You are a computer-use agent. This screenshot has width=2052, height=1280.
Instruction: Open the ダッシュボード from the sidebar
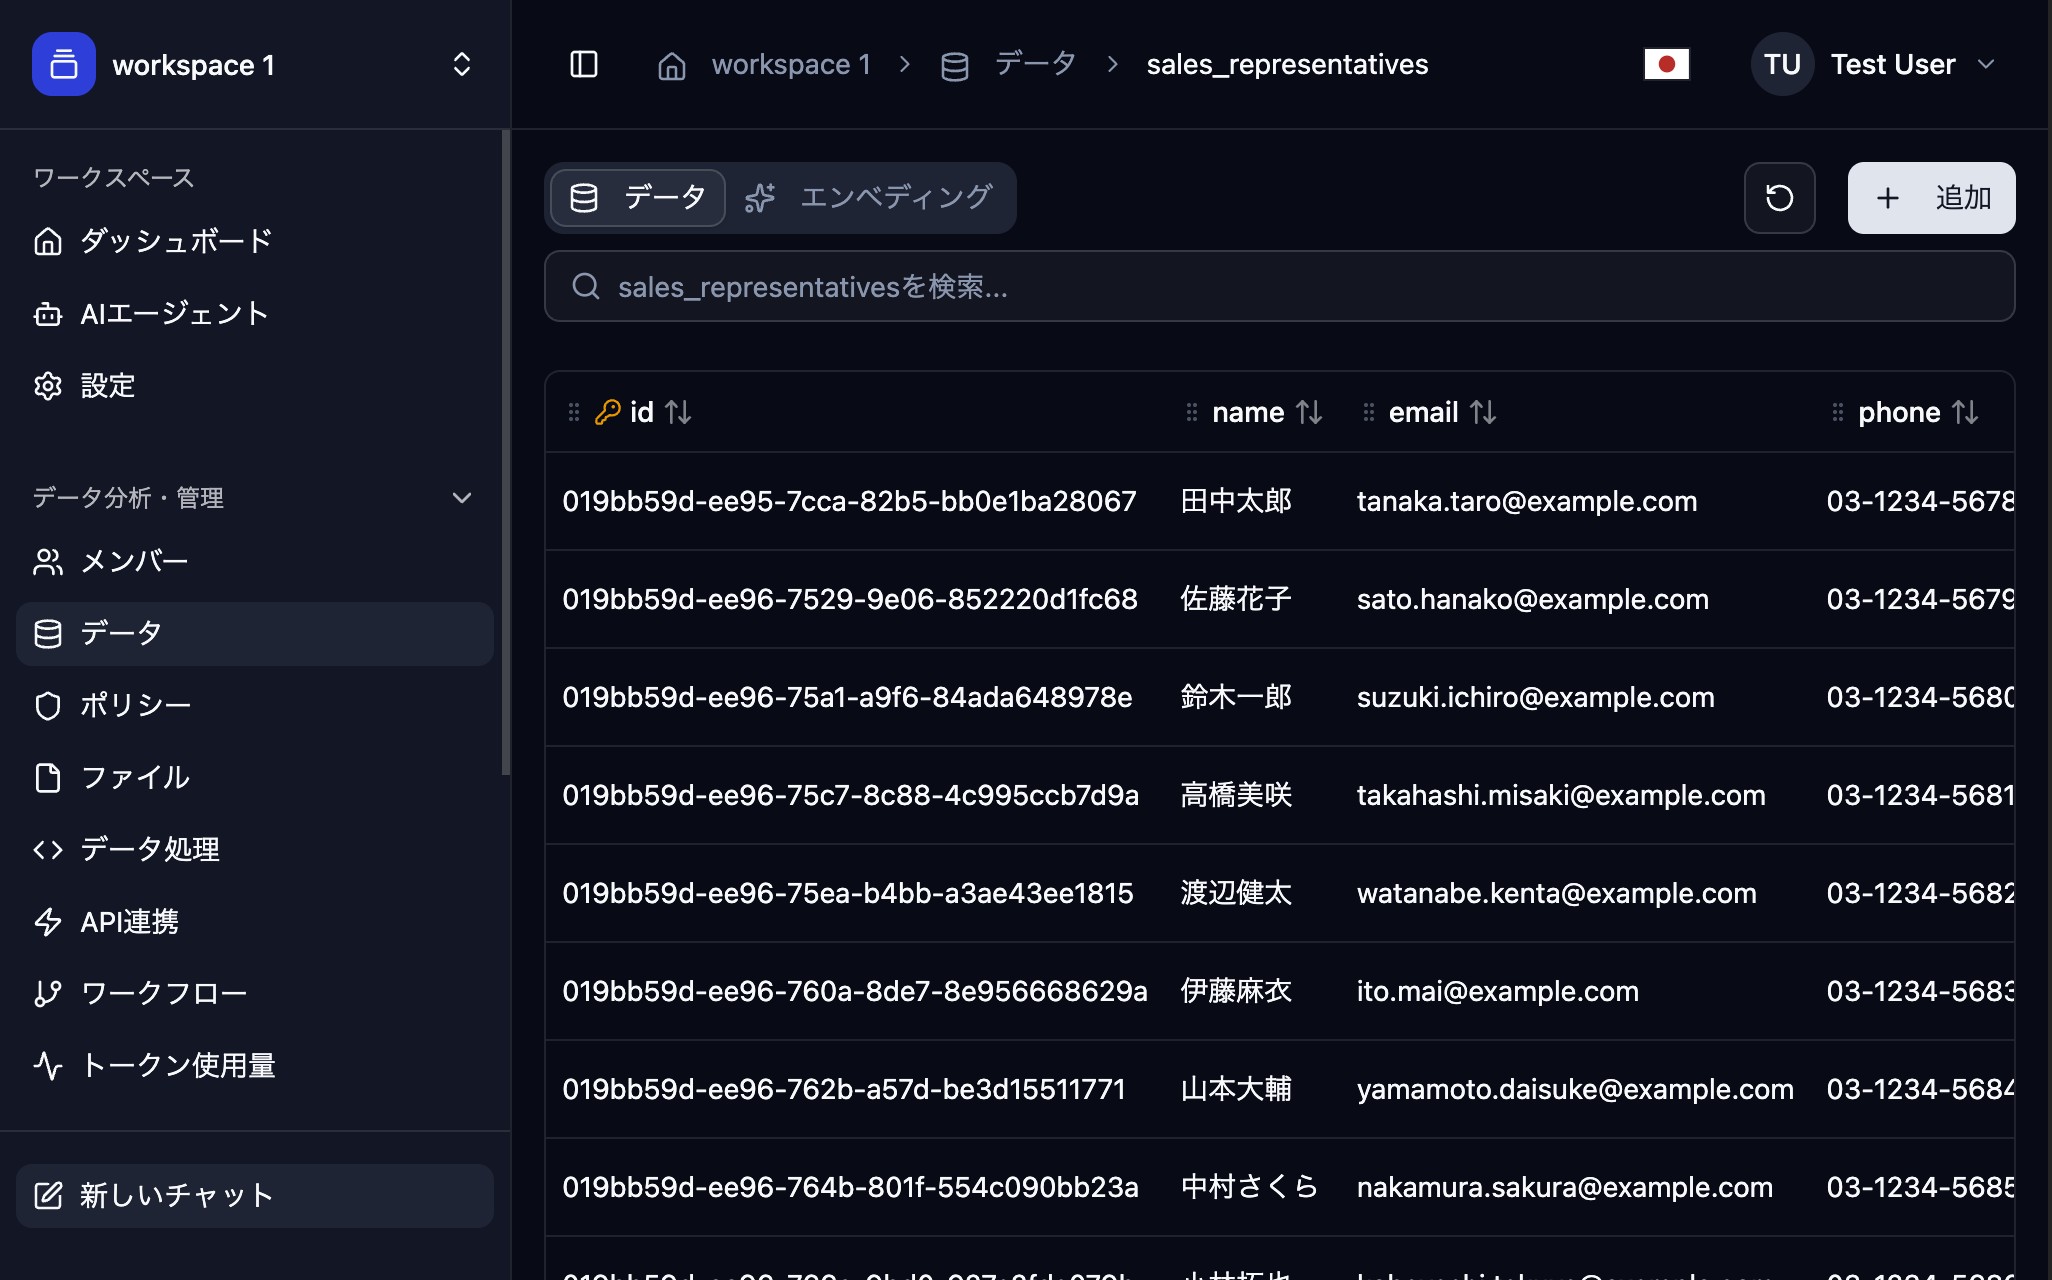(175, 240)
